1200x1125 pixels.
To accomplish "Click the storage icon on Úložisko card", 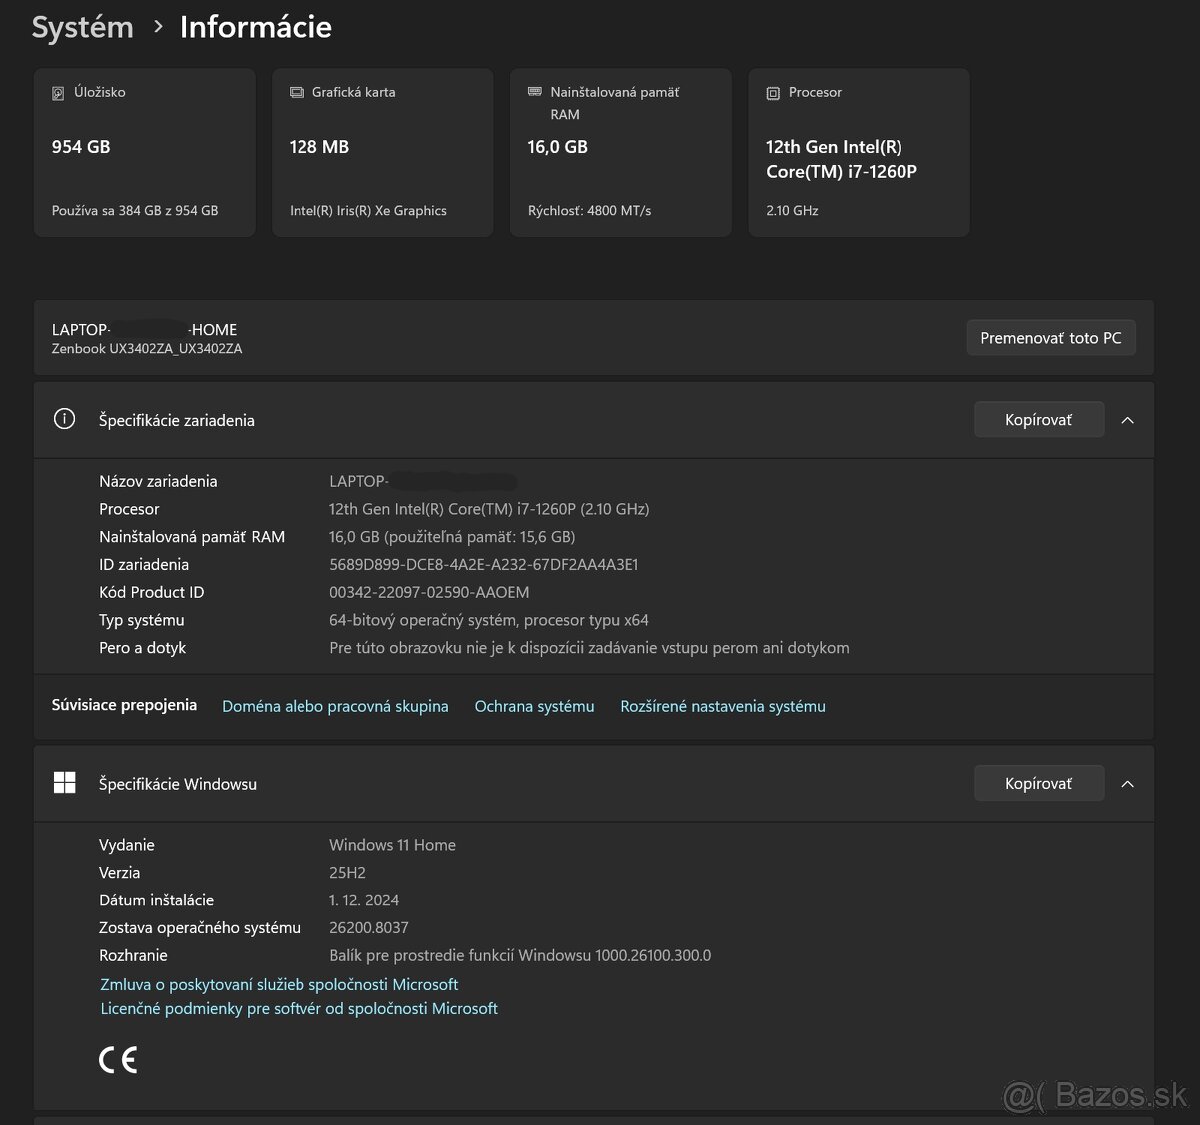I will [x=58, y=93].
